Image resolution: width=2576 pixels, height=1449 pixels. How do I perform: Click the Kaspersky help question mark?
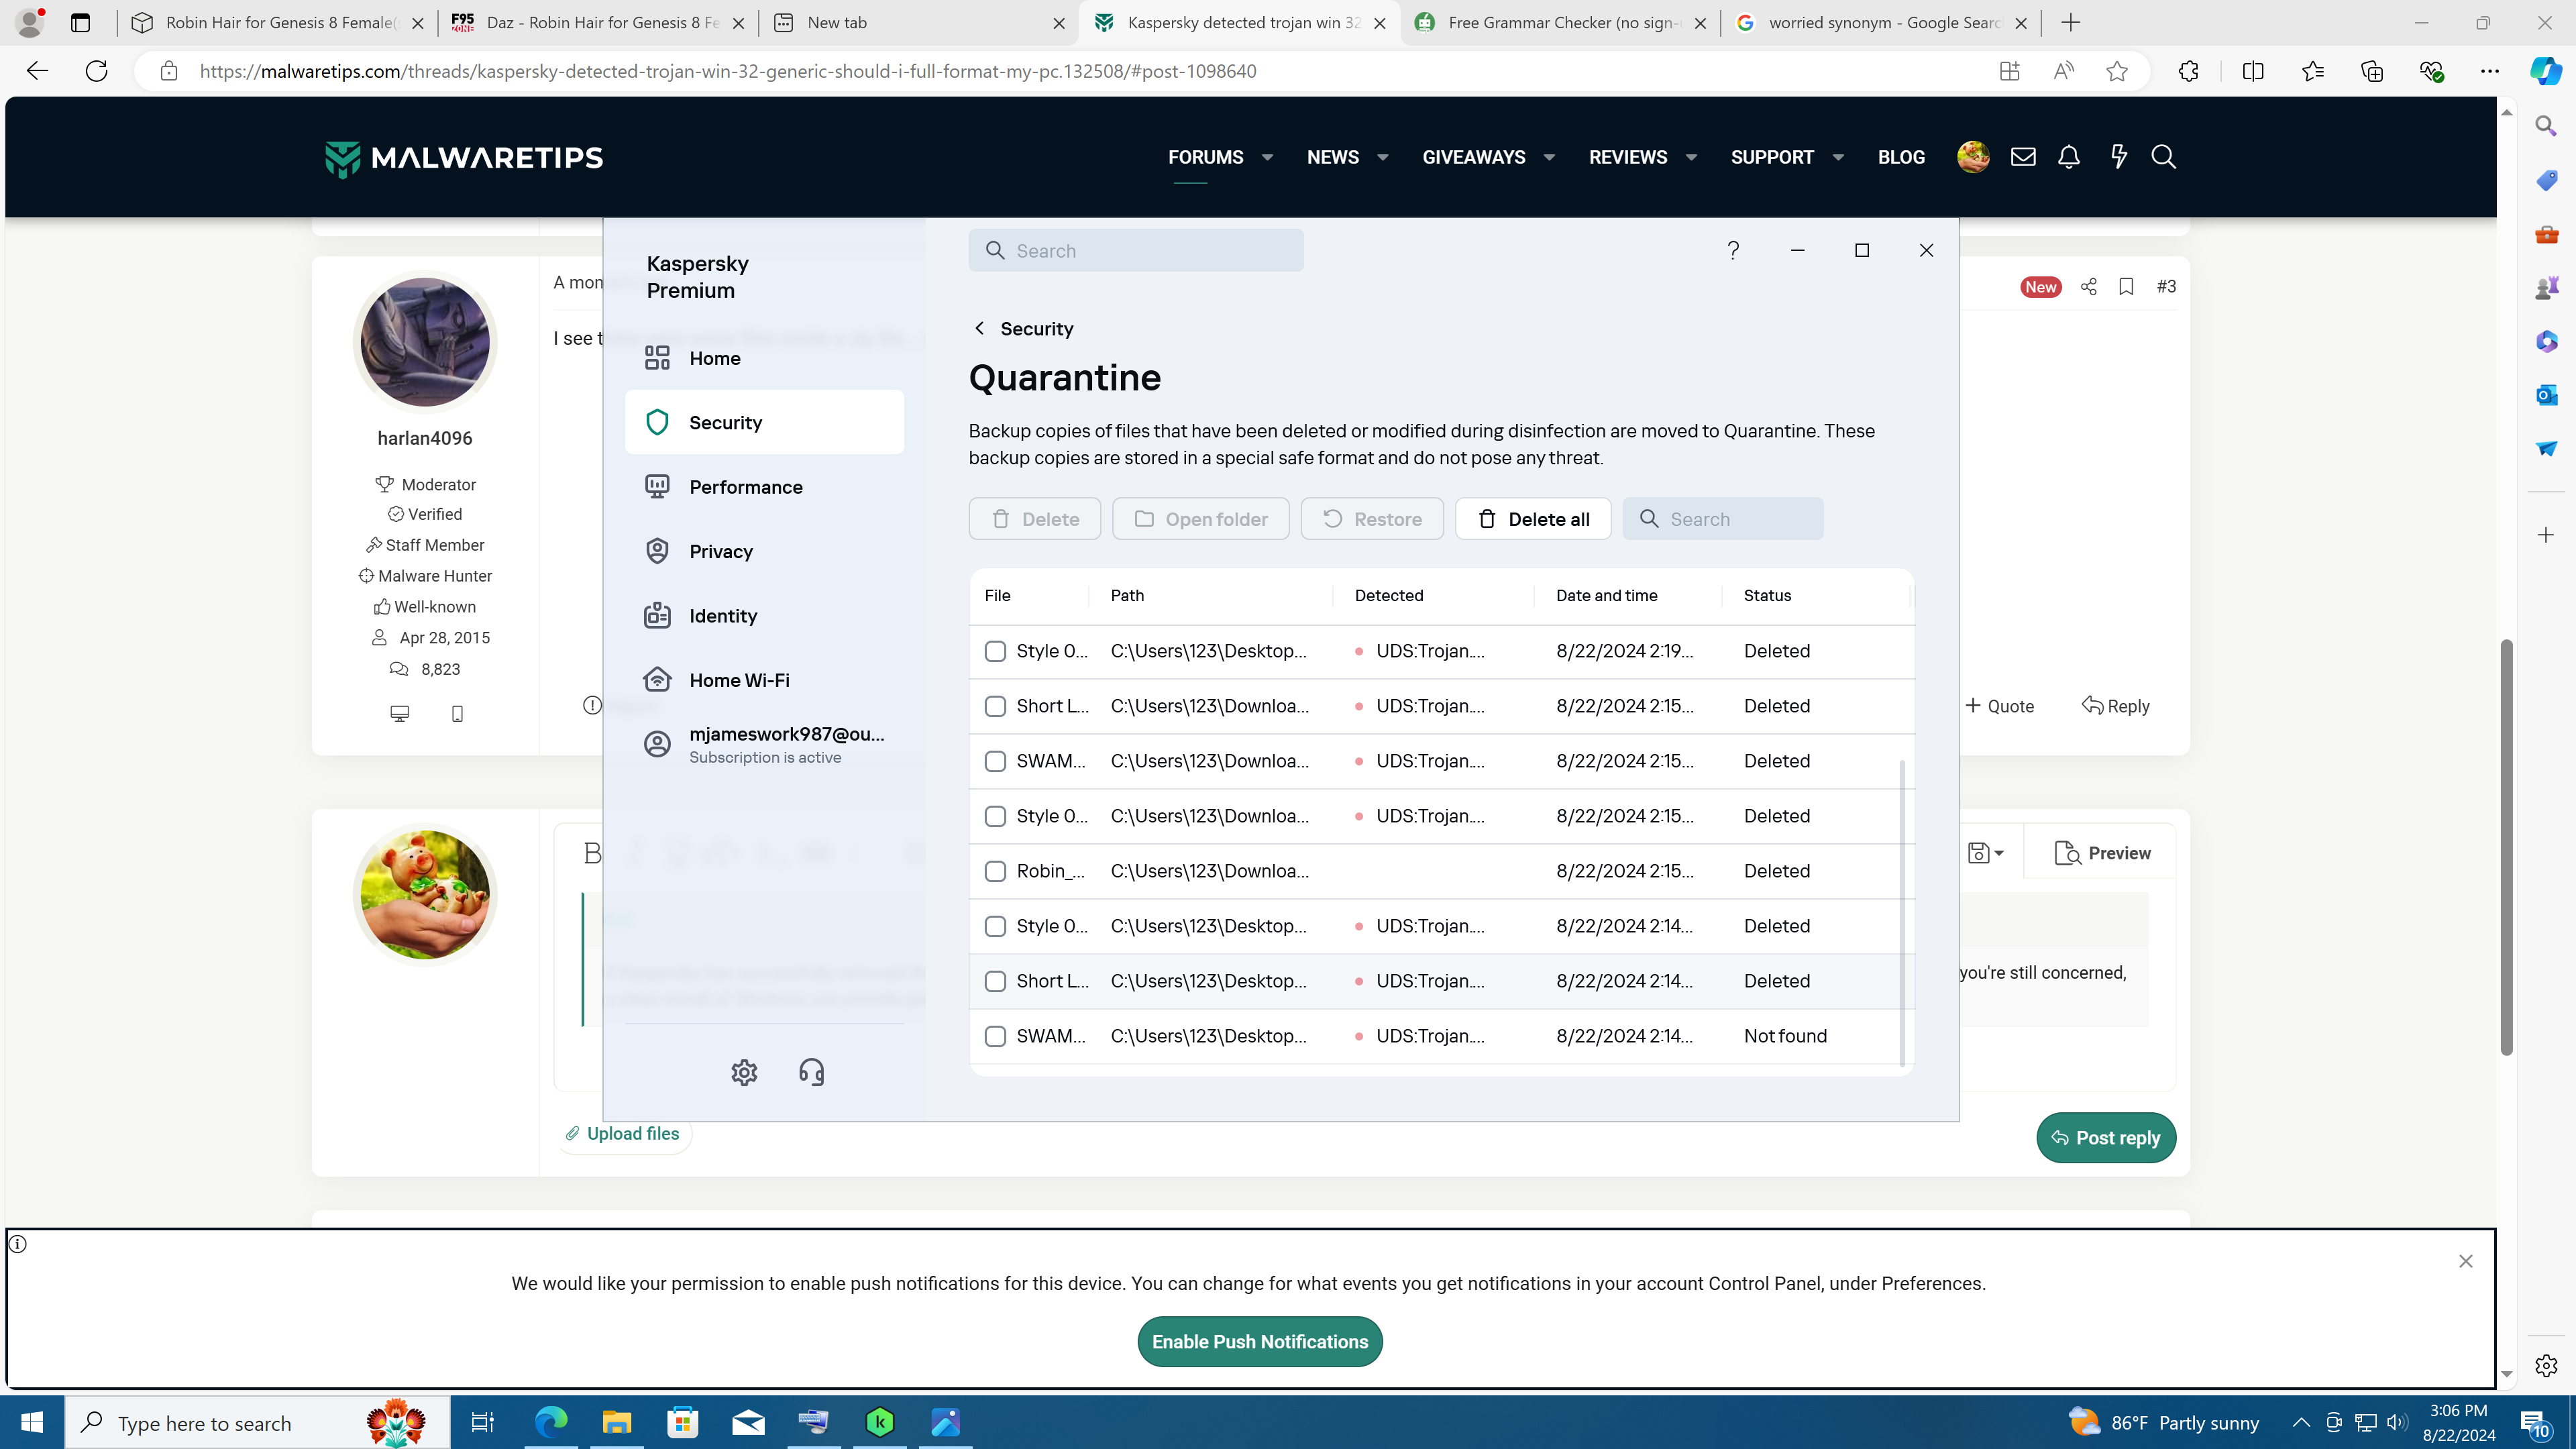pyautogui.click(x=1733, y=250)
